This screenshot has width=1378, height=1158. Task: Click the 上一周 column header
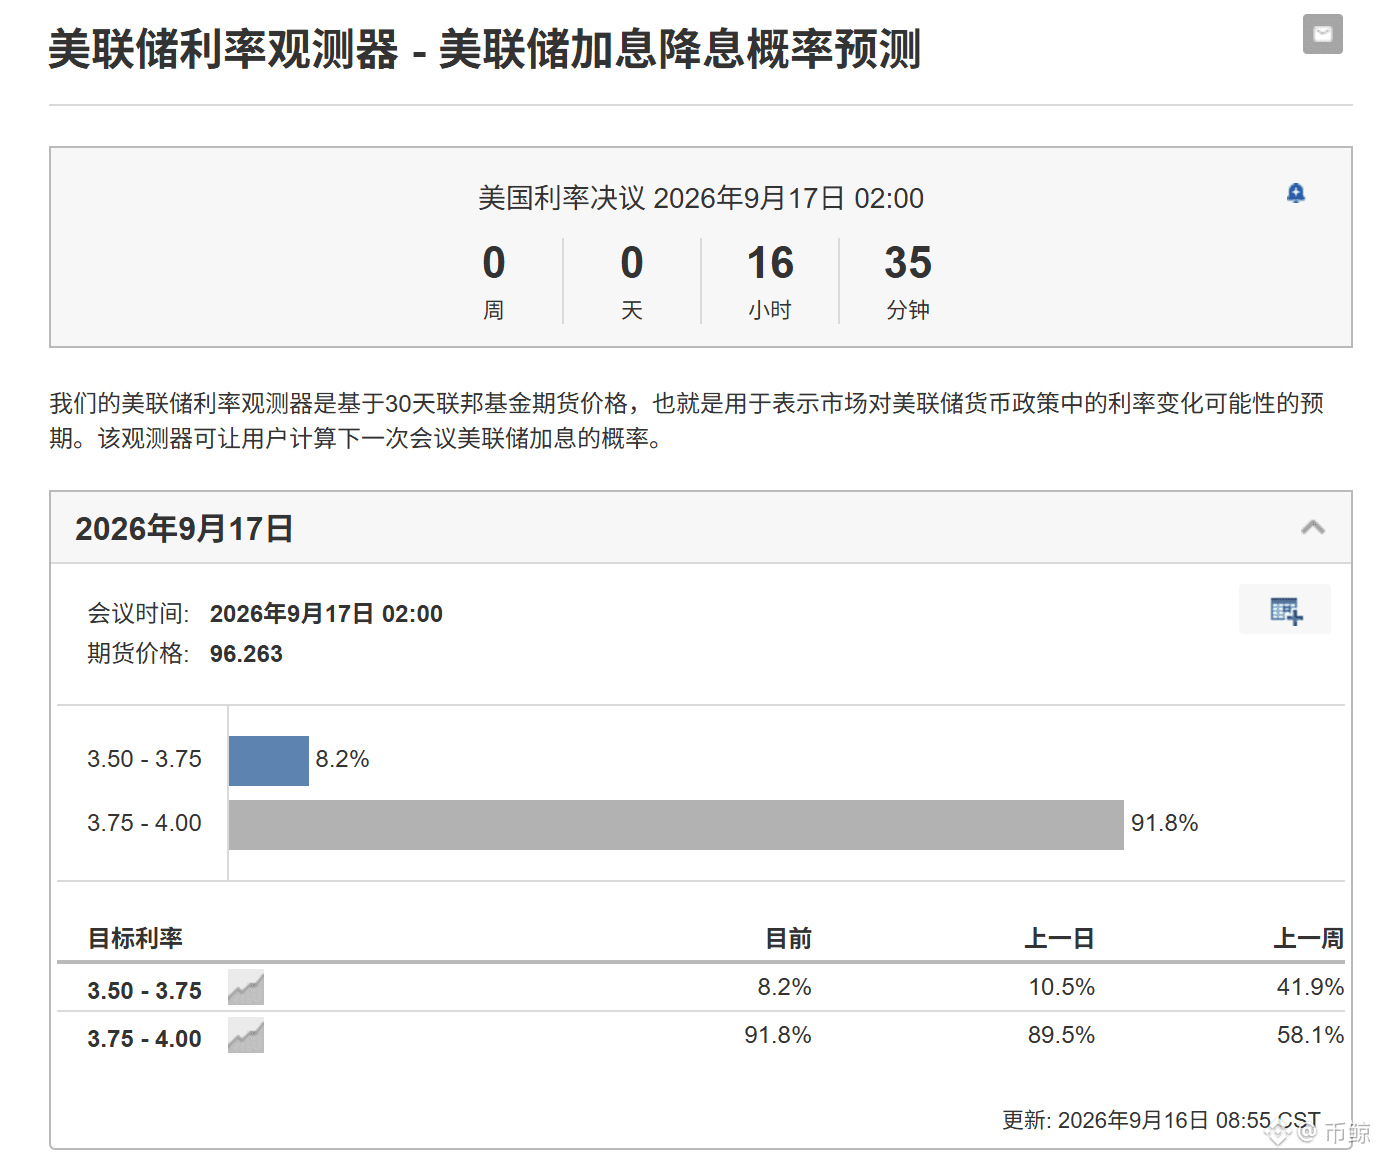(x=1308, y=938)
